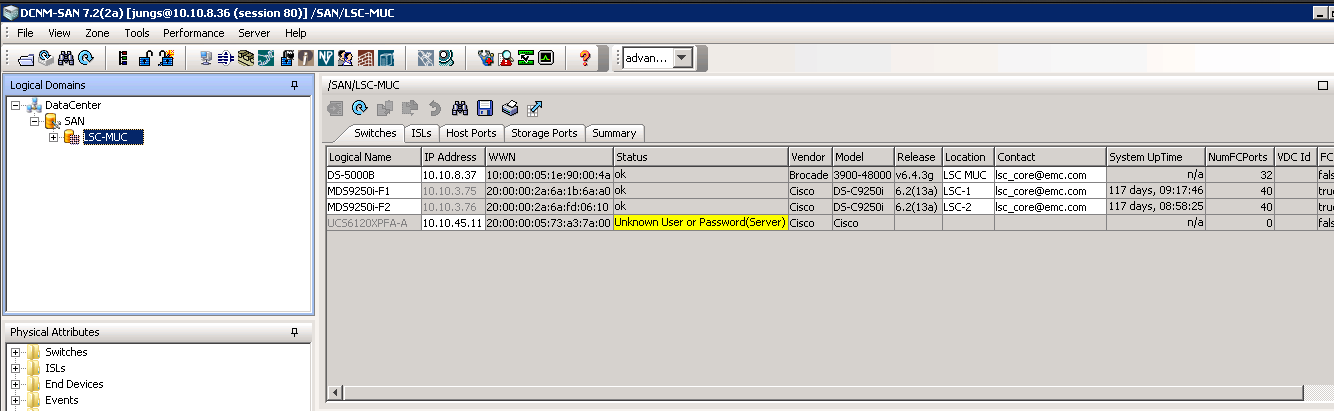Expand the Events folder
This screenshot has height=411, width=1334.
16,400
